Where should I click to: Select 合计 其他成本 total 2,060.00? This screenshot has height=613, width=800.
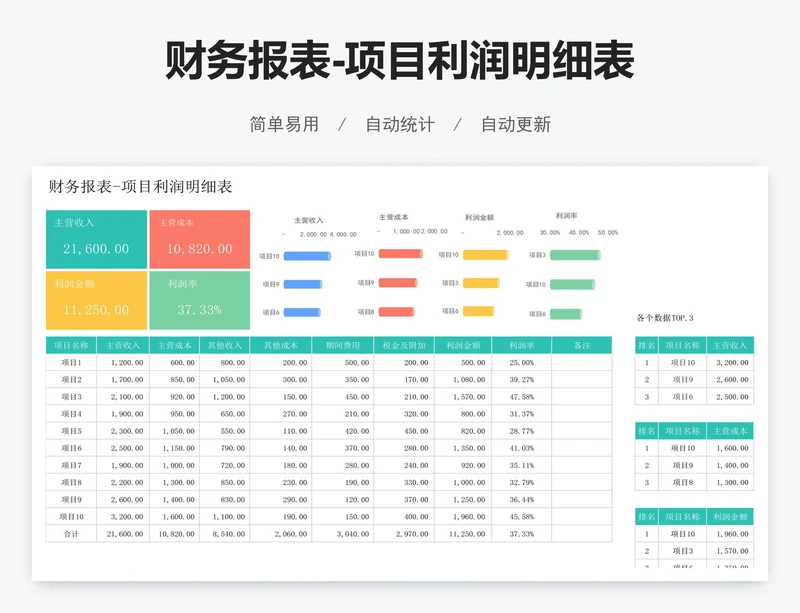click(281, 534)
